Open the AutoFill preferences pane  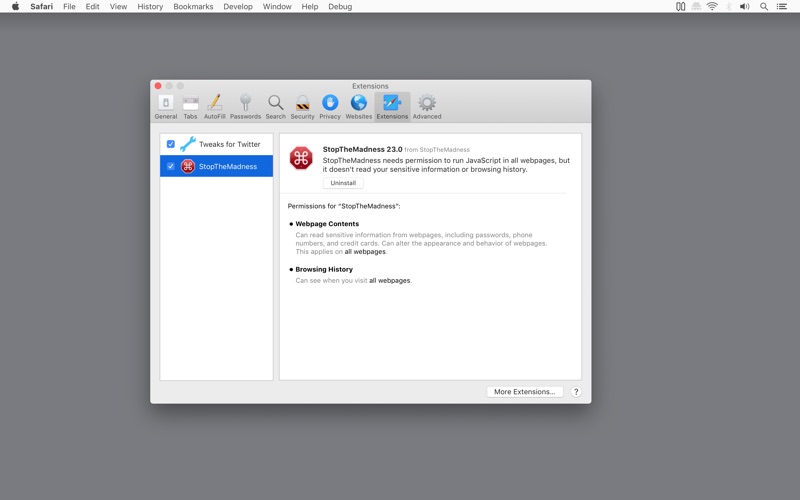click(214, 107)
